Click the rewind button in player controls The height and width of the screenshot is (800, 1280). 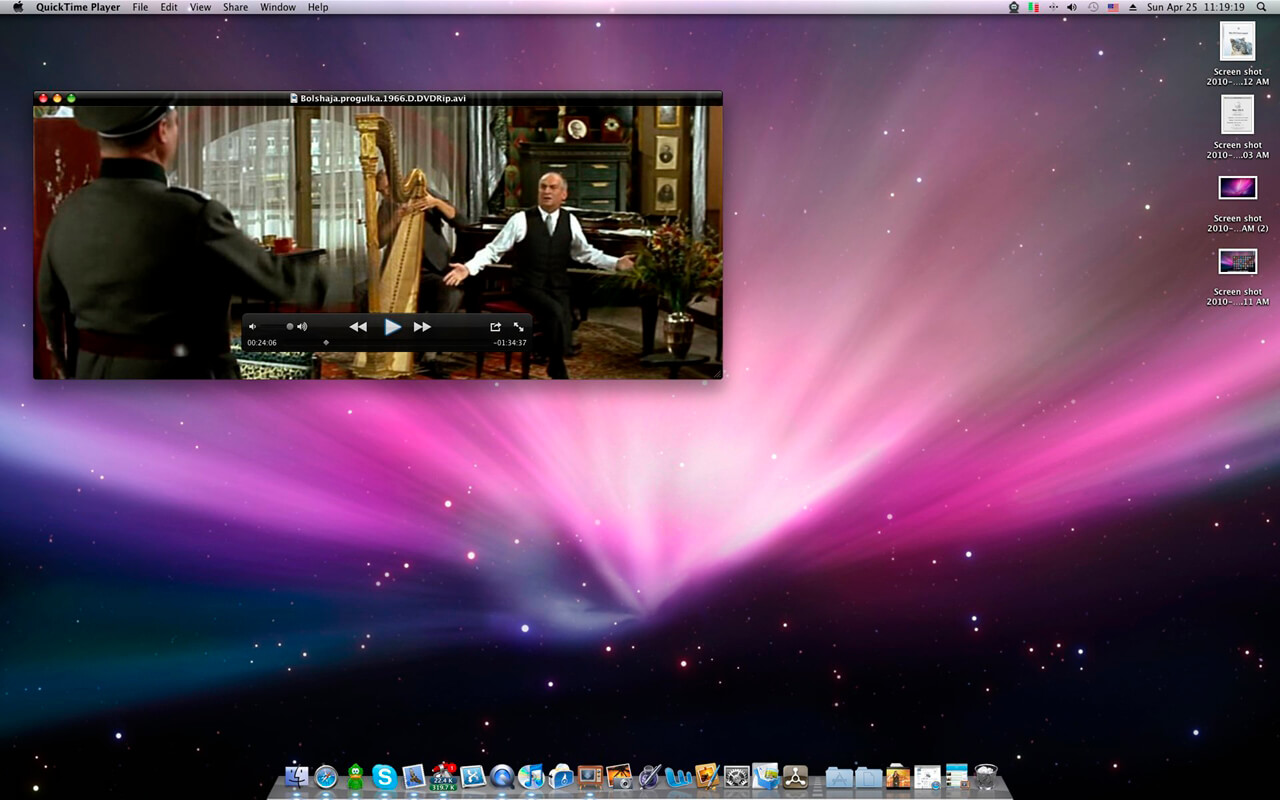pos(357,327)
